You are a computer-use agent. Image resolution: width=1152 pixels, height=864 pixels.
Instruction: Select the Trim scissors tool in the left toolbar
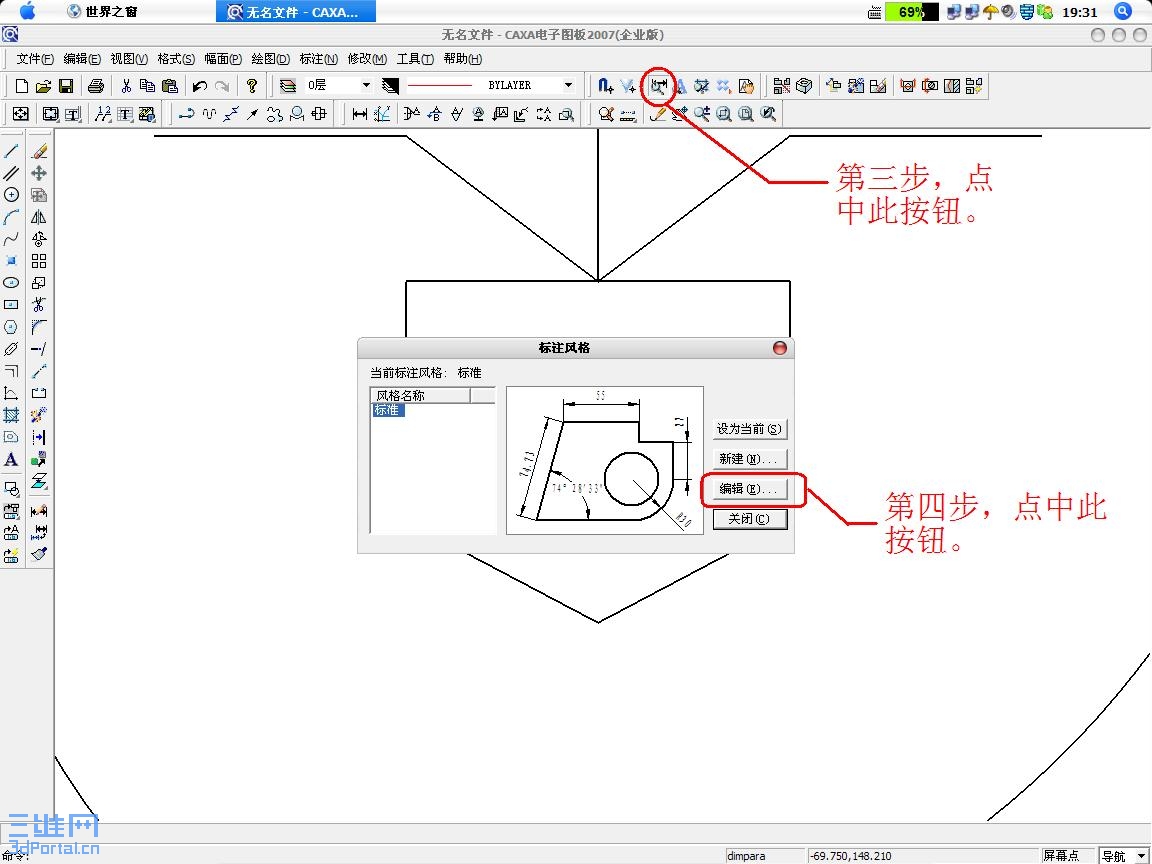39,304
